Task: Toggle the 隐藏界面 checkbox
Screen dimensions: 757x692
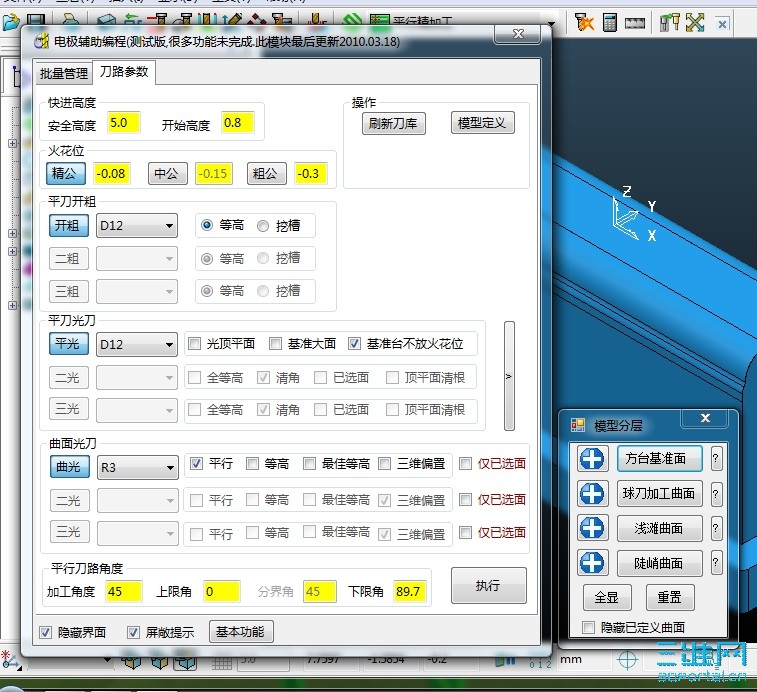Action: point(45,632)
